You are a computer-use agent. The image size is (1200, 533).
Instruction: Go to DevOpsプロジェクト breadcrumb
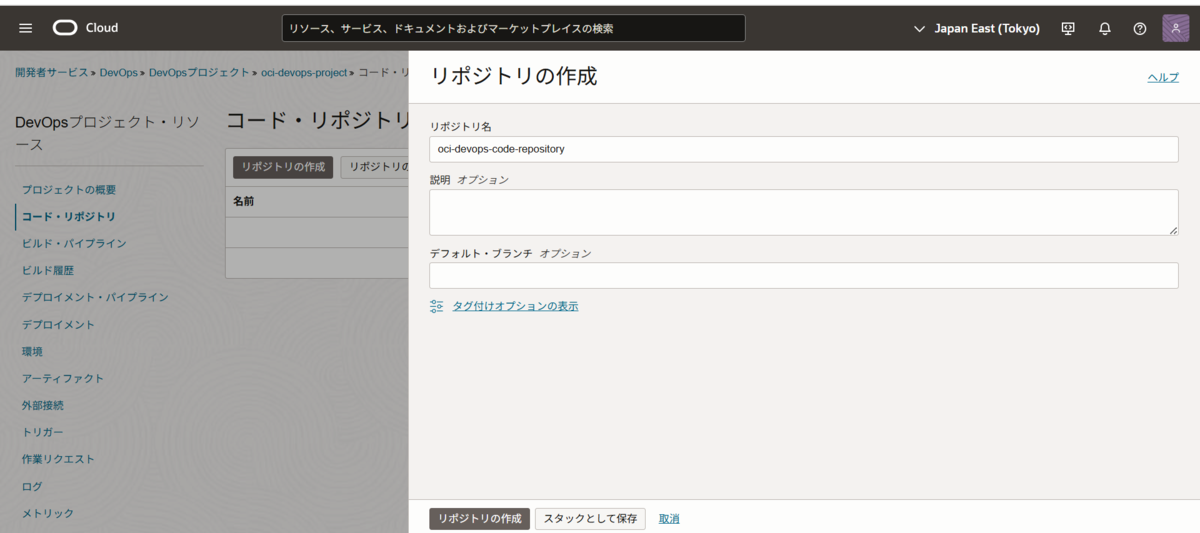(199, 73)
